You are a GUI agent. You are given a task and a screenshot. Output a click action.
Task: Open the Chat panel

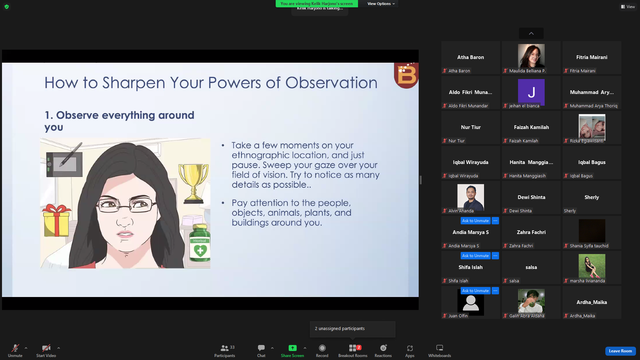click(261, 350)
